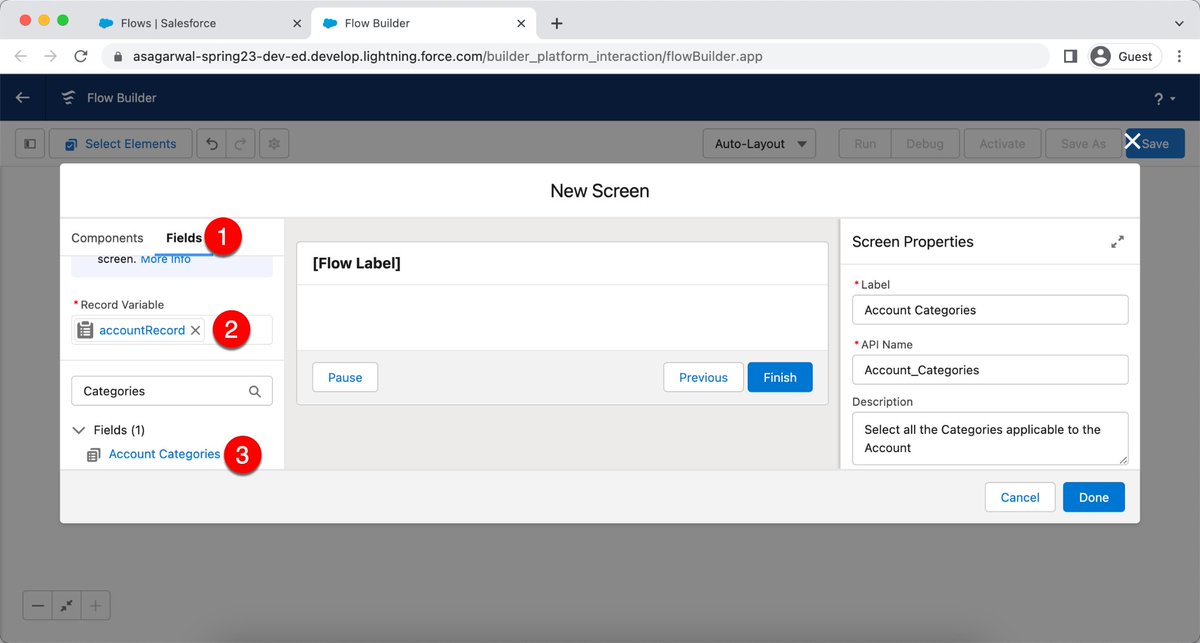Image resolution: width=1200 pixels, height=643 pixels.
Task: Click Select Elements button
Action: [120, 144]
